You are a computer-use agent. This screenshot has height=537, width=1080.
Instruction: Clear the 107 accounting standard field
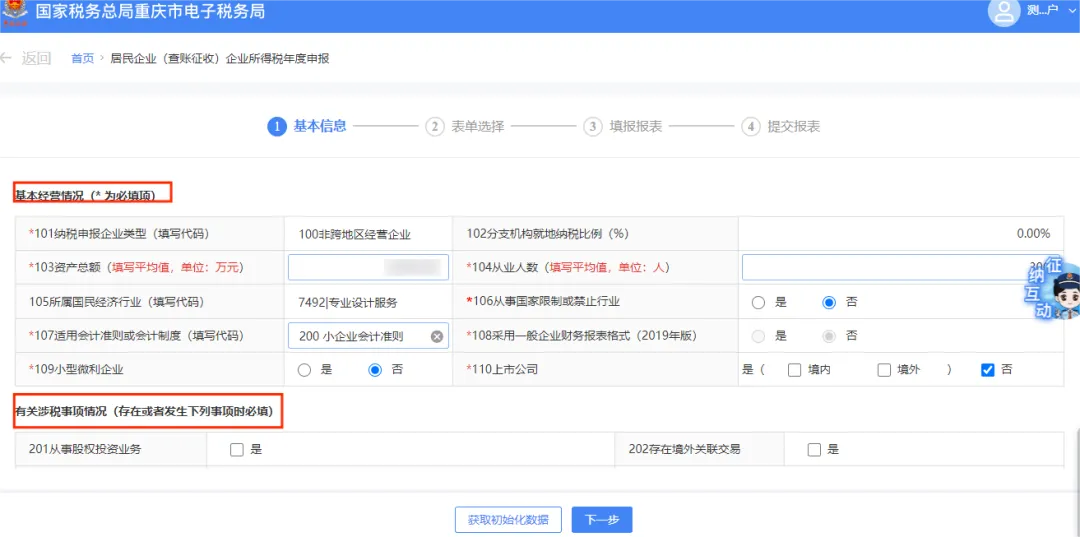tap(436, 336)
